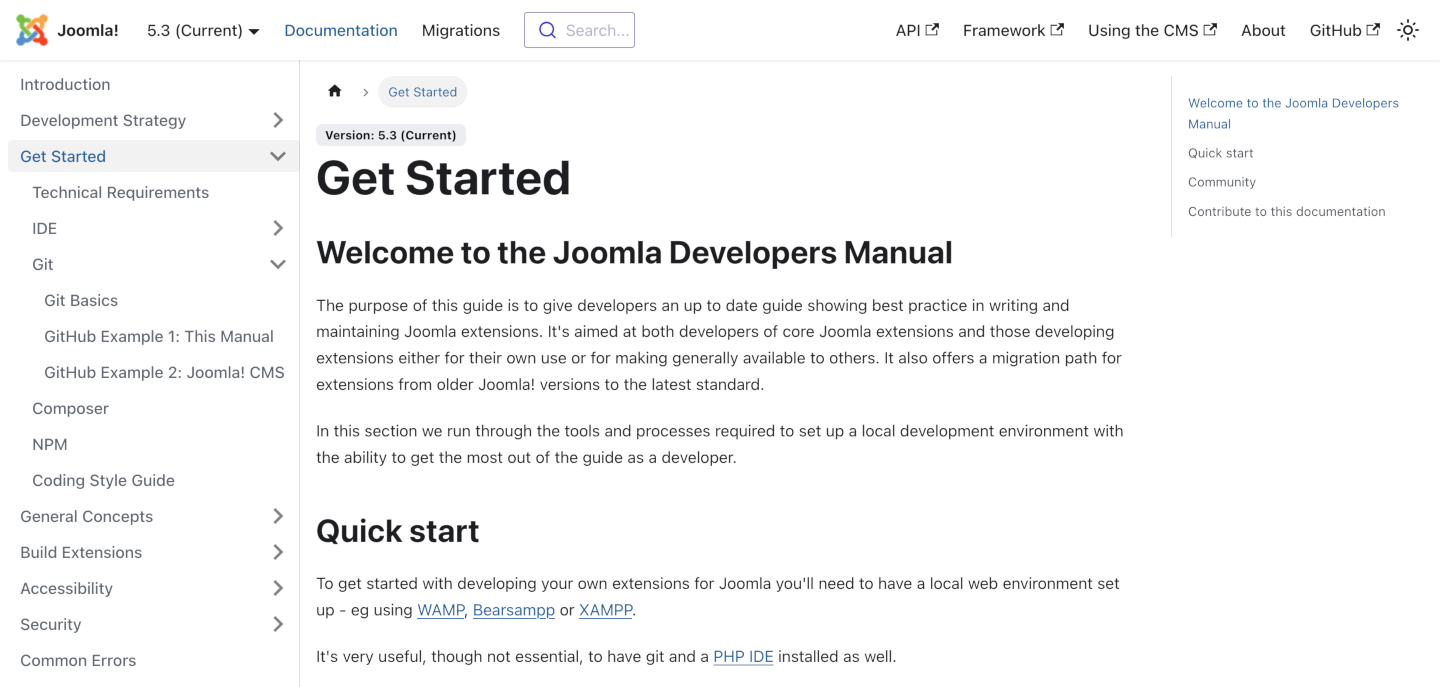Screen dimensions: 1440x687
Task: Open Composer sidebar page
Action: [x=70, y=408]
